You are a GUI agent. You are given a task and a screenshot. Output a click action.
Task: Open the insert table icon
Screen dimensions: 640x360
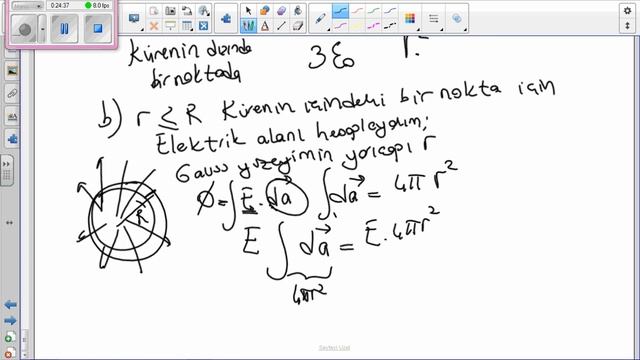[x=187, y=26]
